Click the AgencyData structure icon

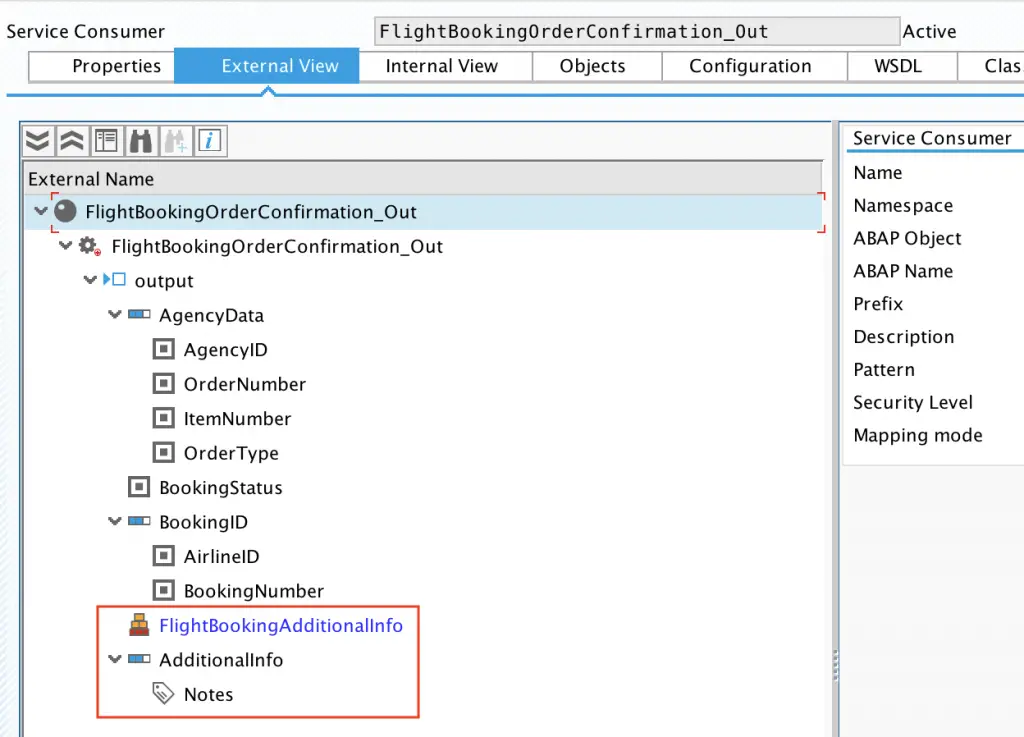pyautogui.click(x=139, y=315)
